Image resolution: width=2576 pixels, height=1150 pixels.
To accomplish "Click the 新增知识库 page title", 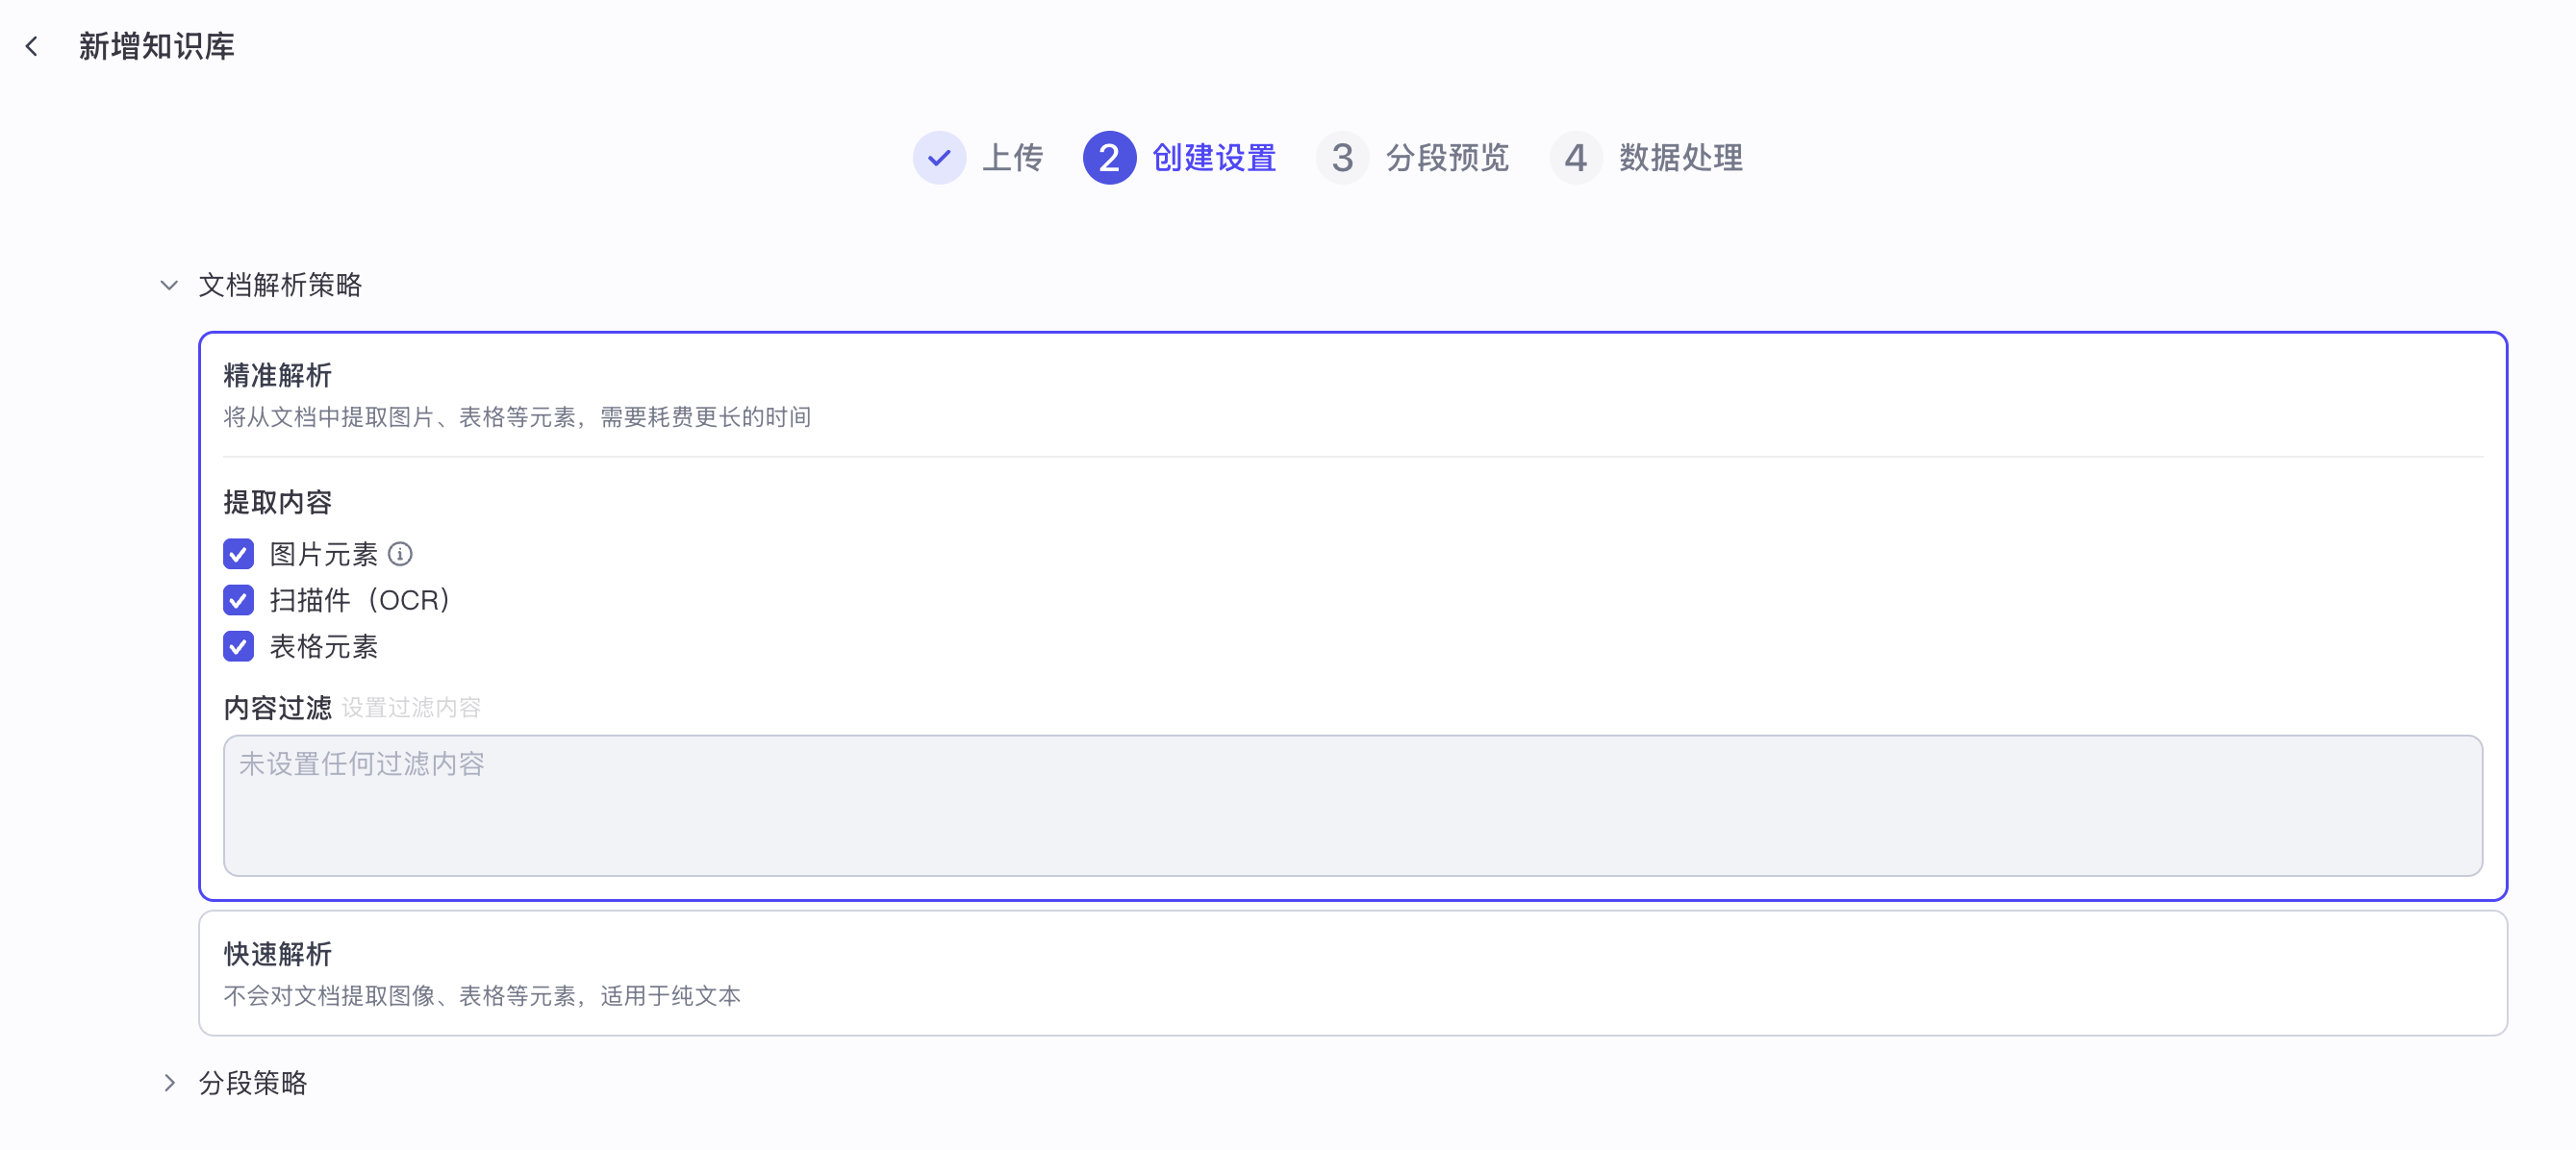I will point(157,46).
